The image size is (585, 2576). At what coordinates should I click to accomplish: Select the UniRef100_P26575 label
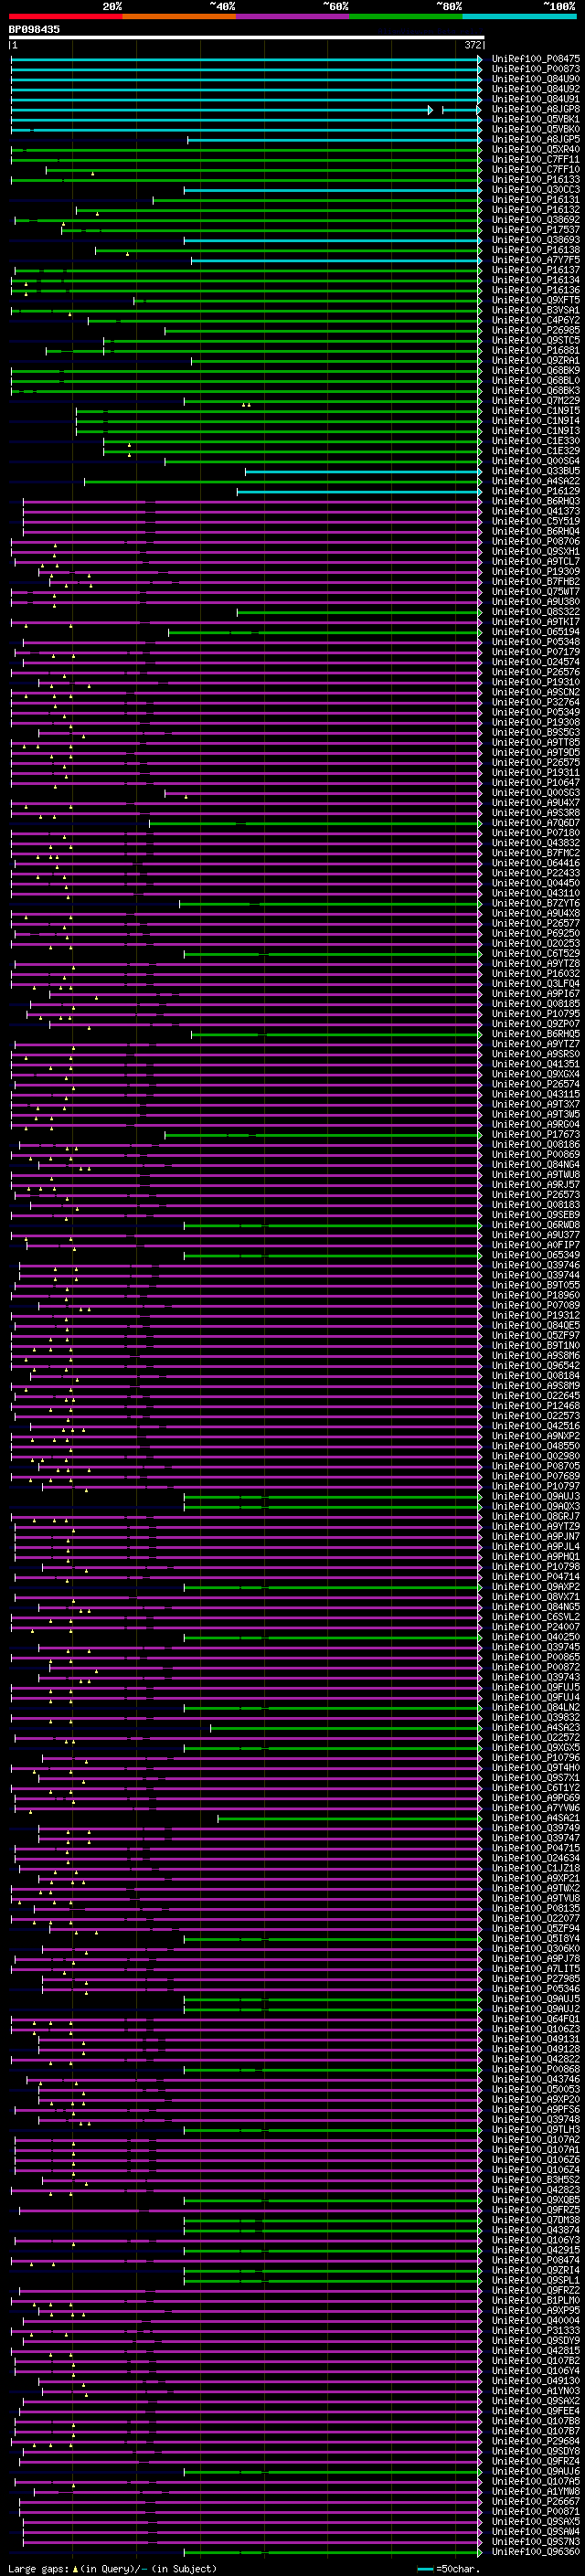(x=535, y=762)
